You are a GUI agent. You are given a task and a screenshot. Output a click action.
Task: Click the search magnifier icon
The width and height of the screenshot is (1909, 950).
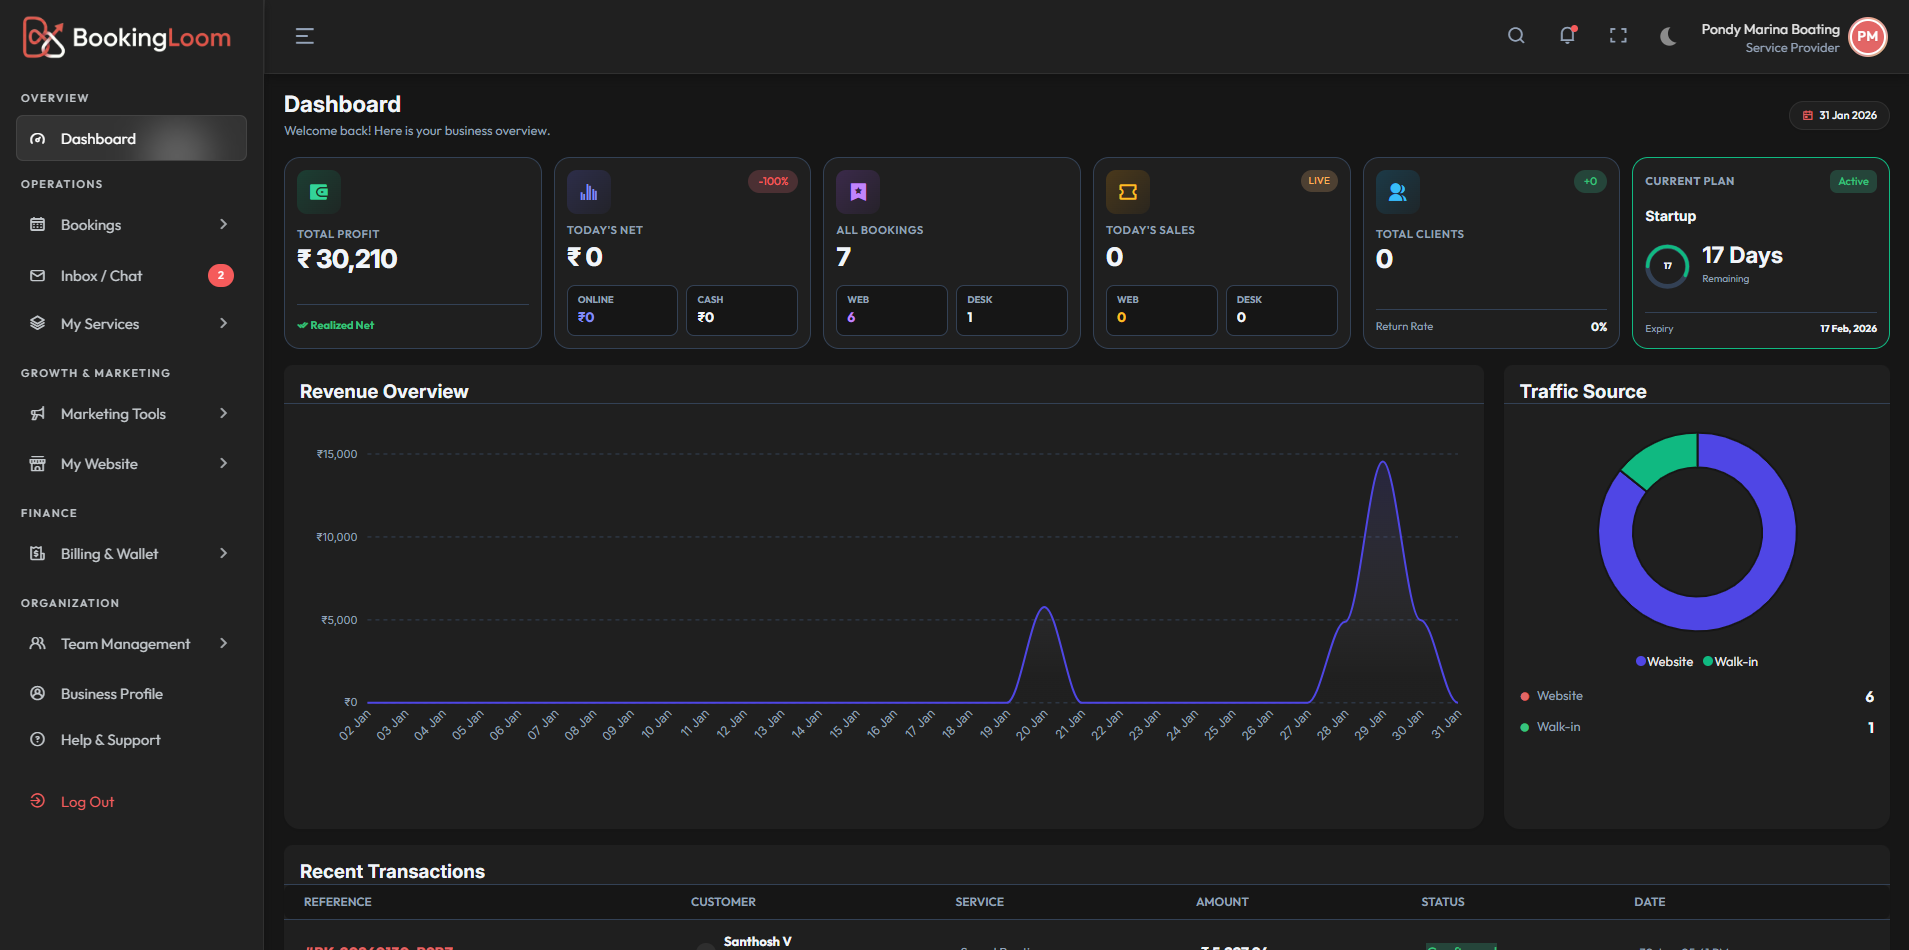point(1516,36)
